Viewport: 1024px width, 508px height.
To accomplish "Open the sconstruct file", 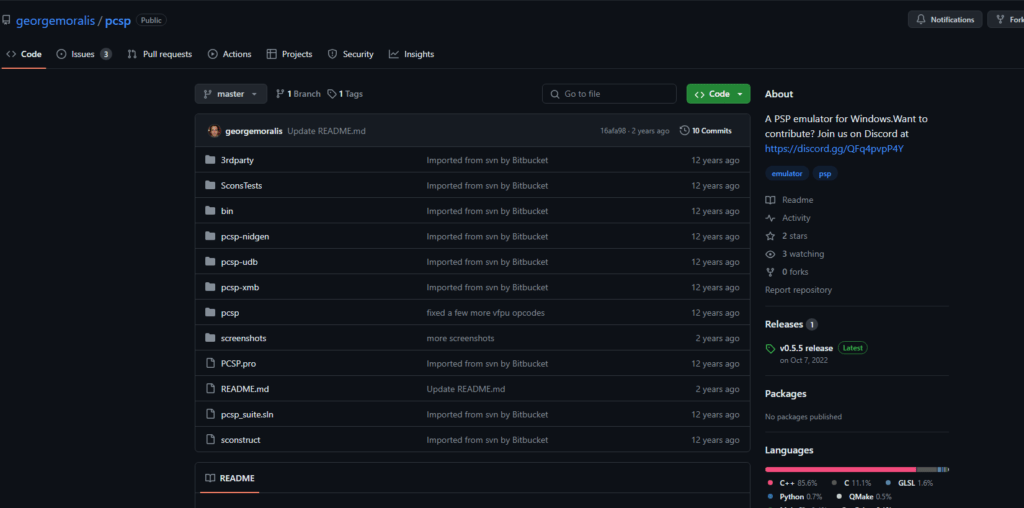I will coord(240,440).
